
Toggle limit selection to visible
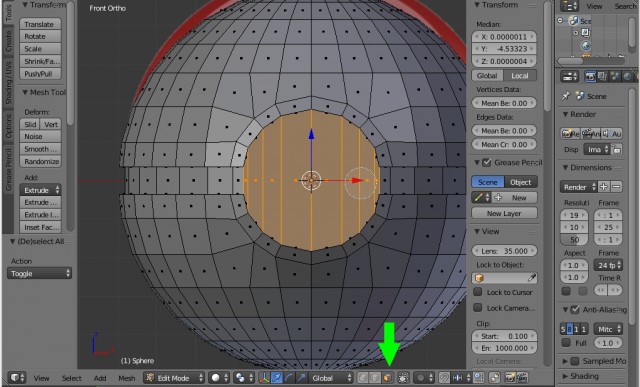[x=403, y=378]
